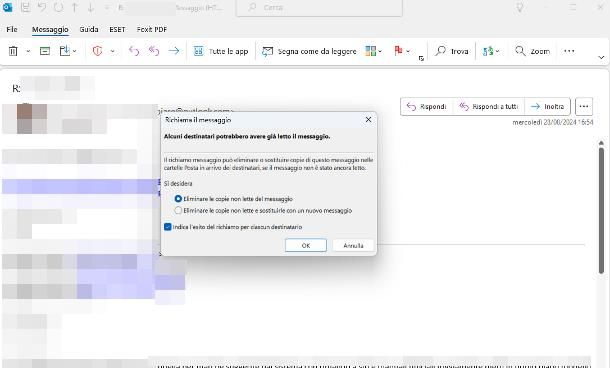
Task: Click Trova search button
Action: (452, 51)
